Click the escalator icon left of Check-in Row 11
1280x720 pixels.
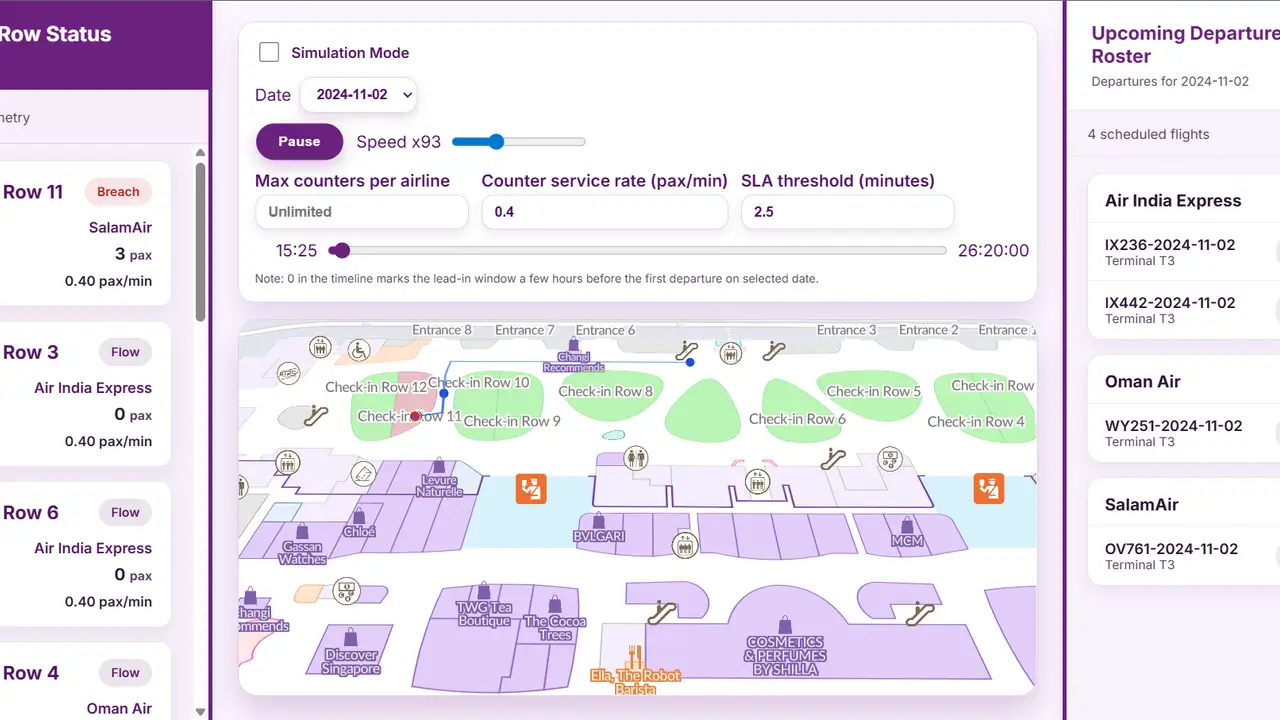coord(316,414)
